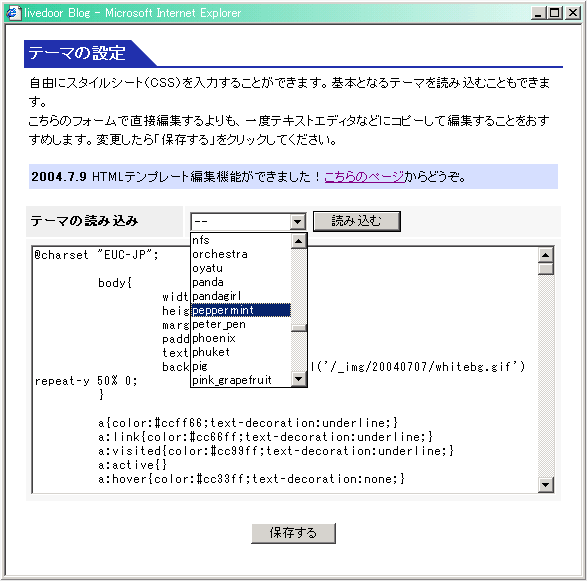Choose pig from theme list
Viewport: 587px width, 581px height.
241,366
